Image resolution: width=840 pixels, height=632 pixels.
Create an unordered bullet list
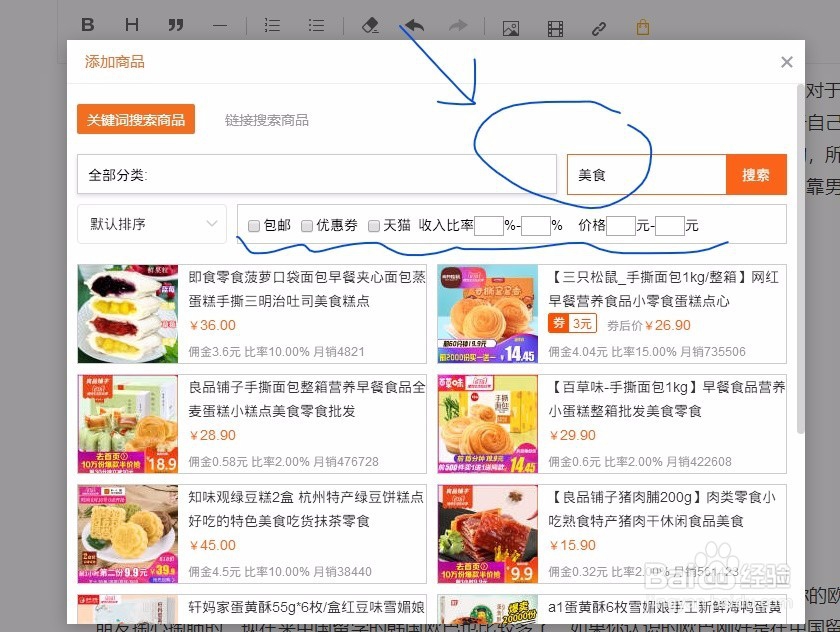(316, 25)
